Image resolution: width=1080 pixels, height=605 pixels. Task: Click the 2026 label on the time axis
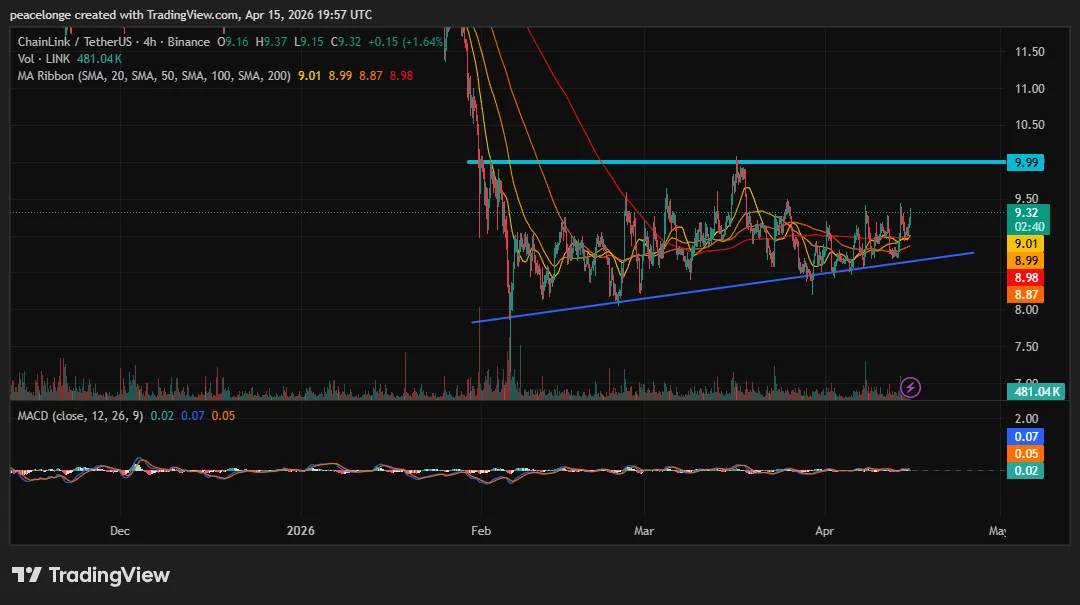pos(301,531)
